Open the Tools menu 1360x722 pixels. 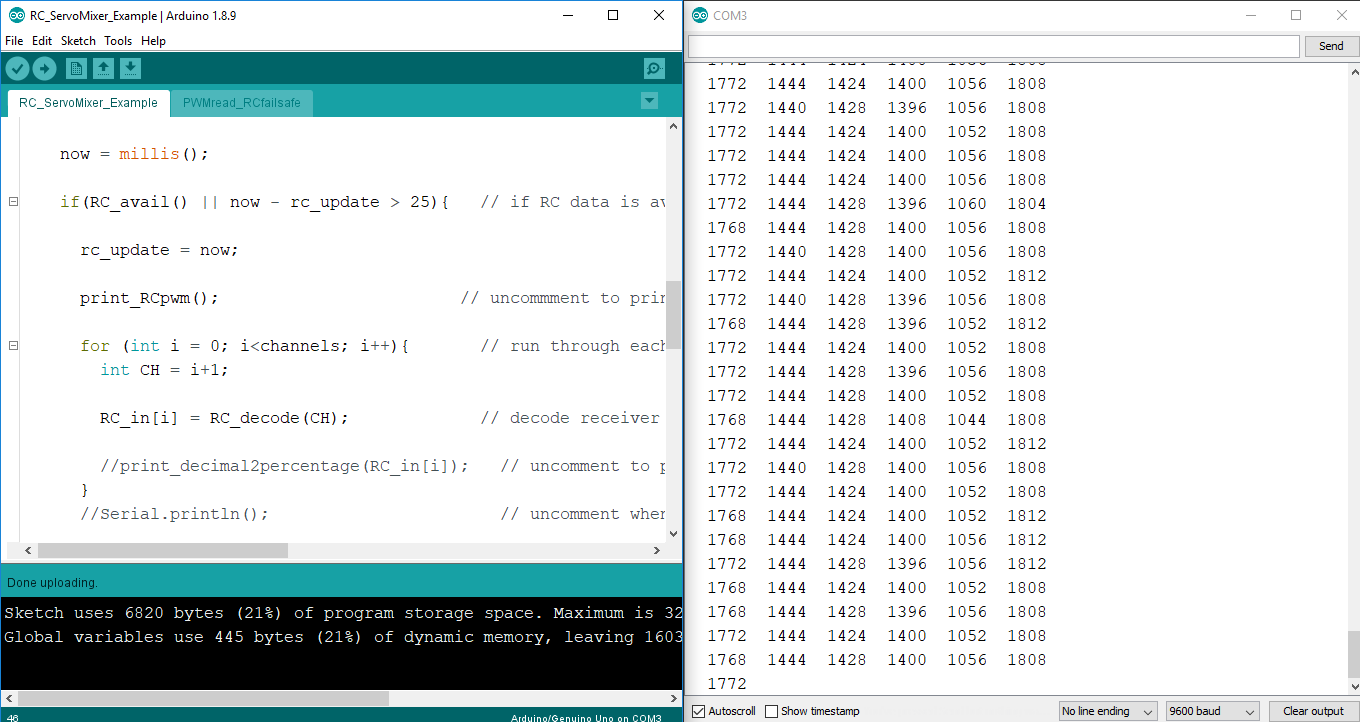(117, 40)
